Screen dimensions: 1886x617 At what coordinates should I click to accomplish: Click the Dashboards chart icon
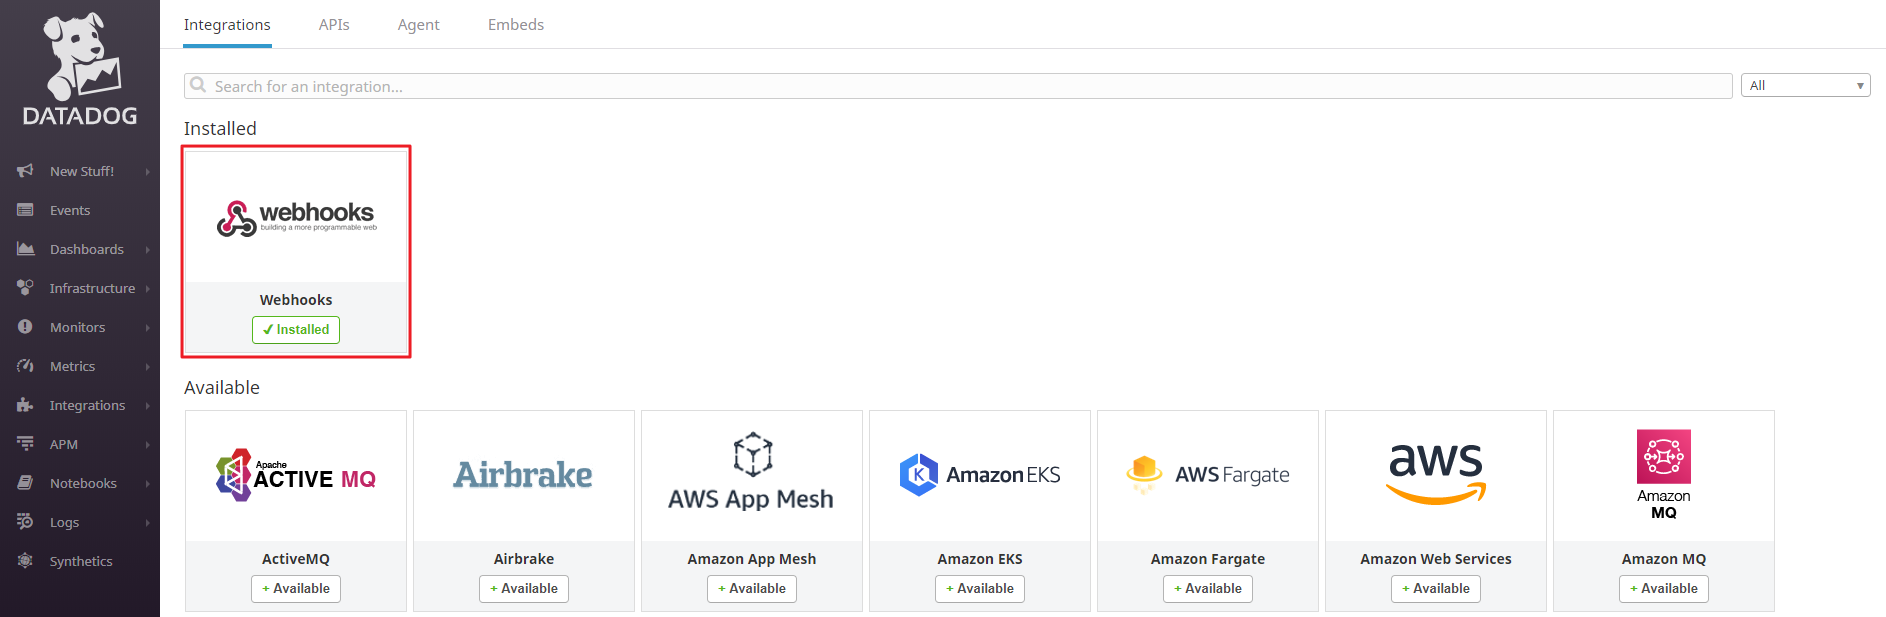25,249
